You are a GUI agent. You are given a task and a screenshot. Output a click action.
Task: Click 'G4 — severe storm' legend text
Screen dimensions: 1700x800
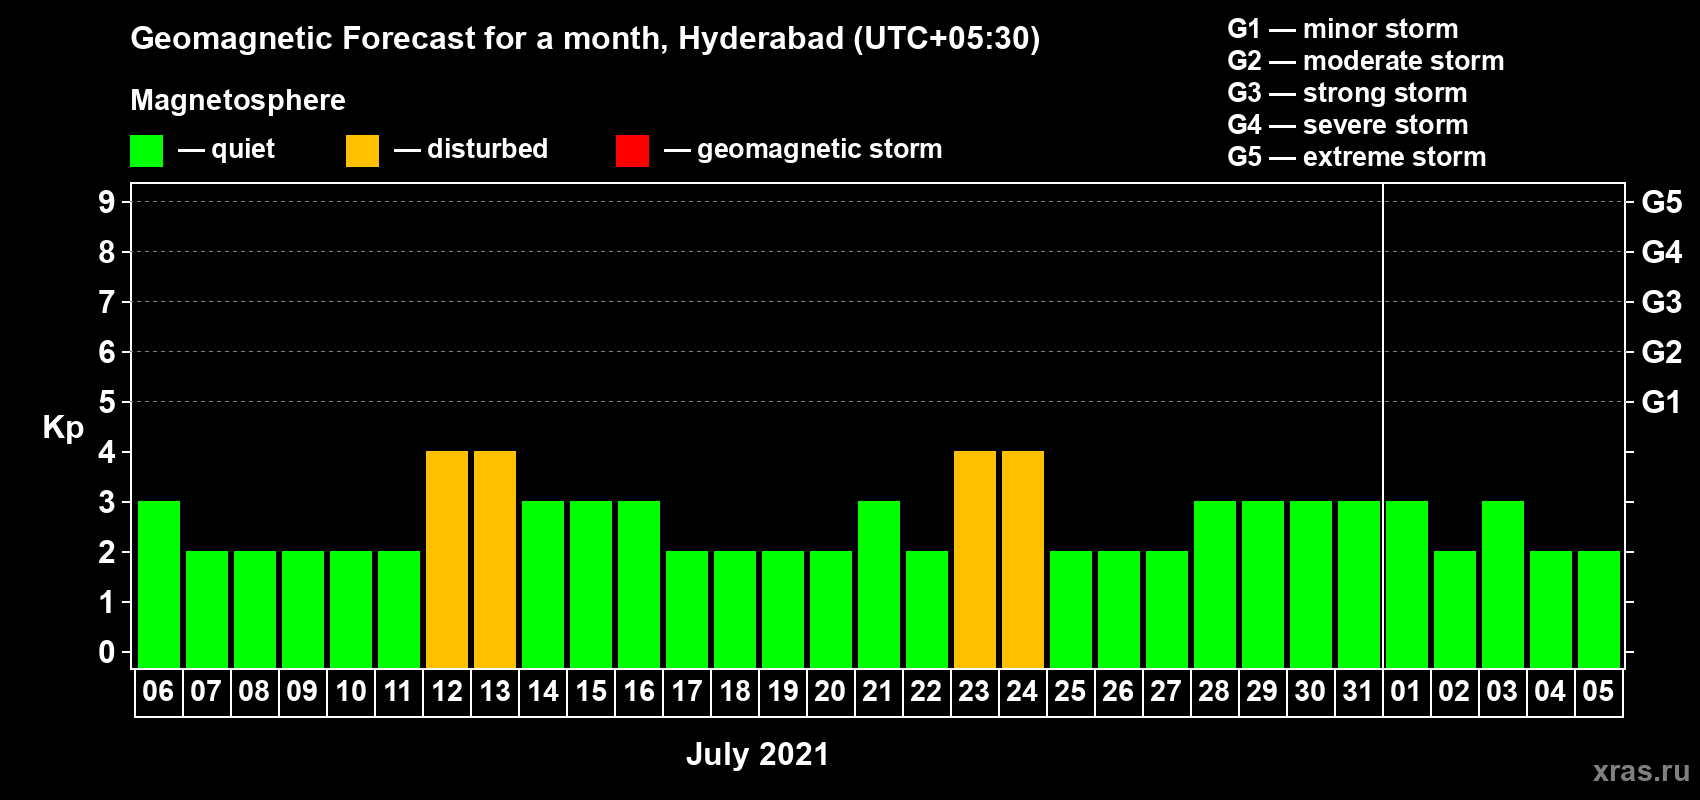pyautogui.click(x=1348, y=125)
